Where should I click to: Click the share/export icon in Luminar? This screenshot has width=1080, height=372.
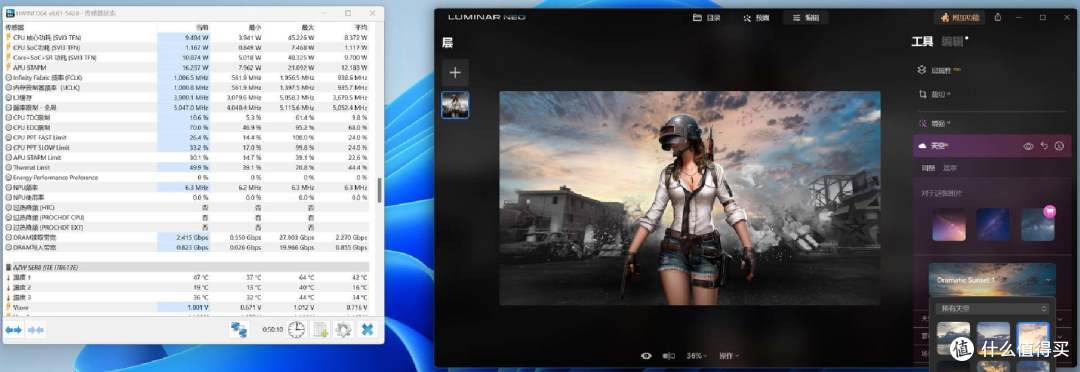click(998, 17)
